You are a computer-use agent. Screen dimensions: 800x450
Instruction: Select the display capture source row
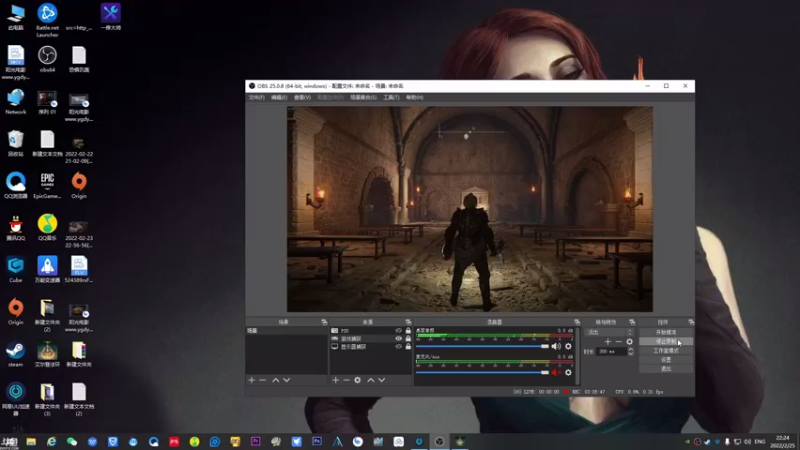(x=370, y=347)
